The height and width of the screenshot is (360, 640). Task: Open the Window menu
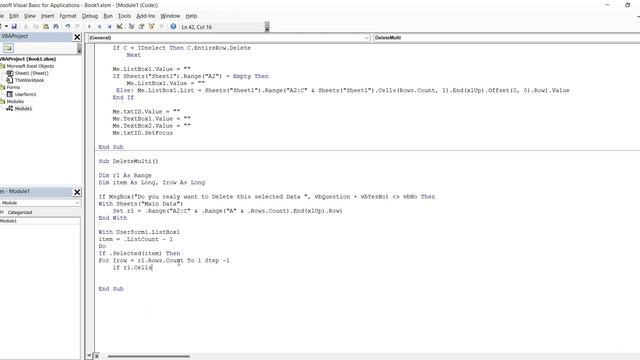click(x=170, y=16)
